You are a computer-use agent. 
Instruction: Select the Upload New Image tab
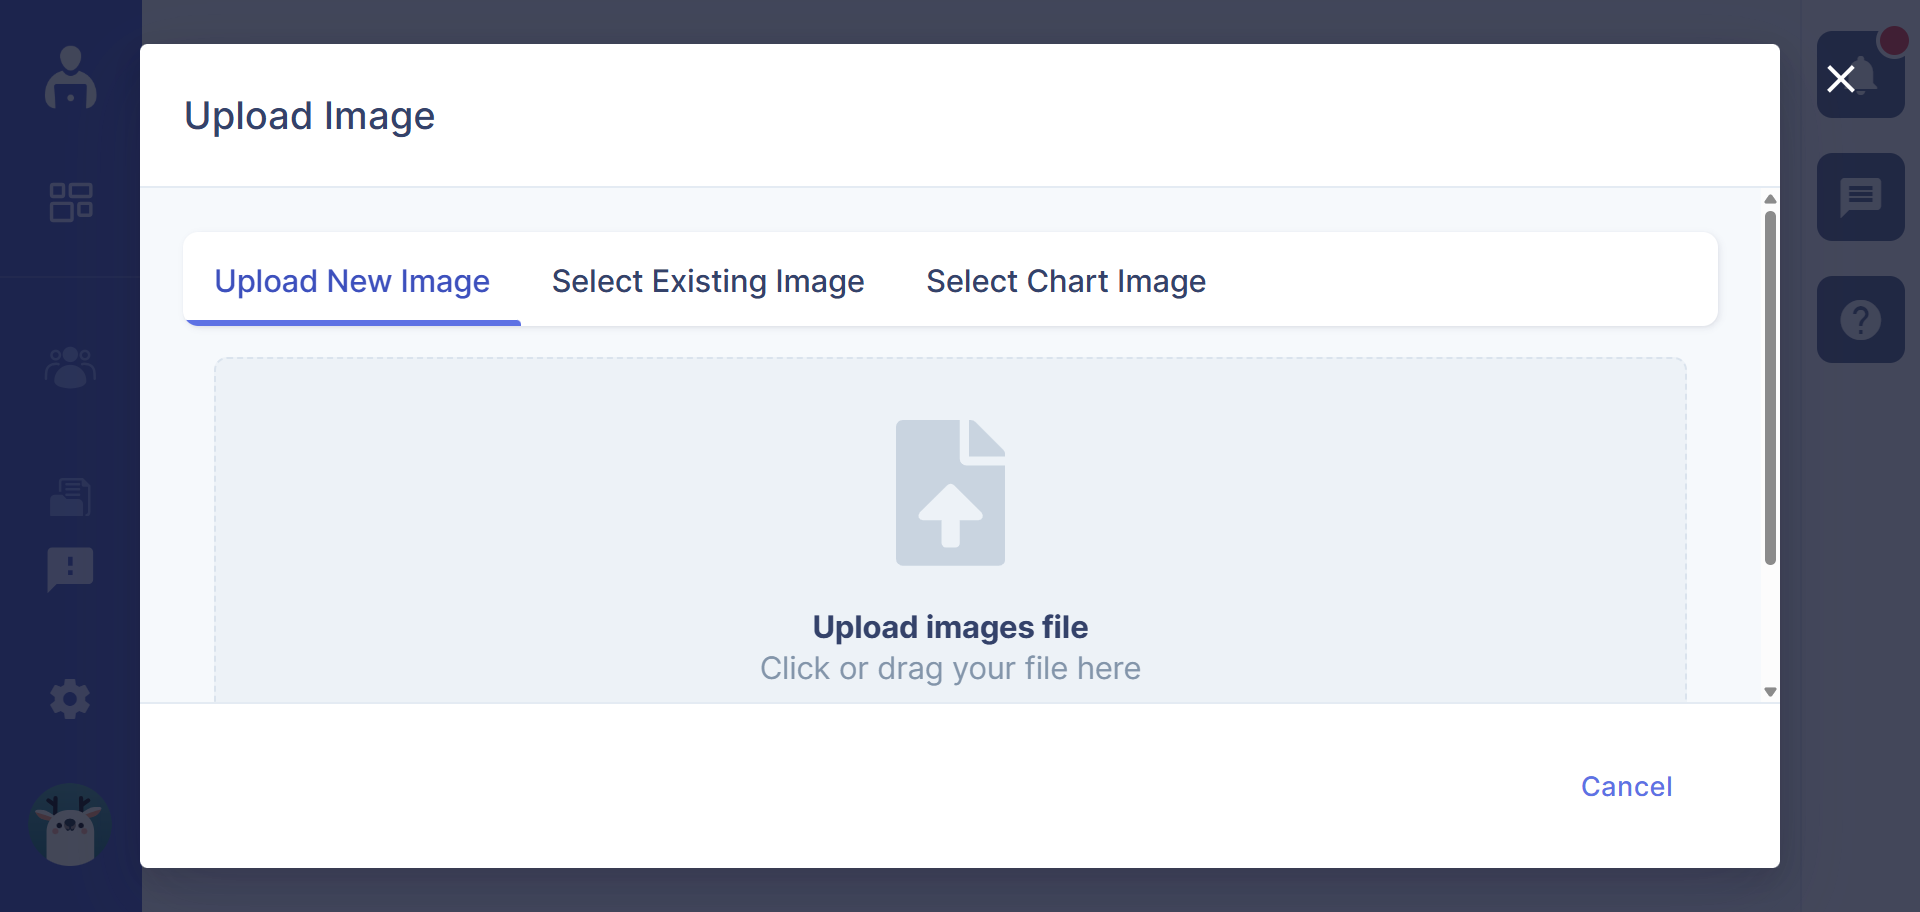pos(352,282)
